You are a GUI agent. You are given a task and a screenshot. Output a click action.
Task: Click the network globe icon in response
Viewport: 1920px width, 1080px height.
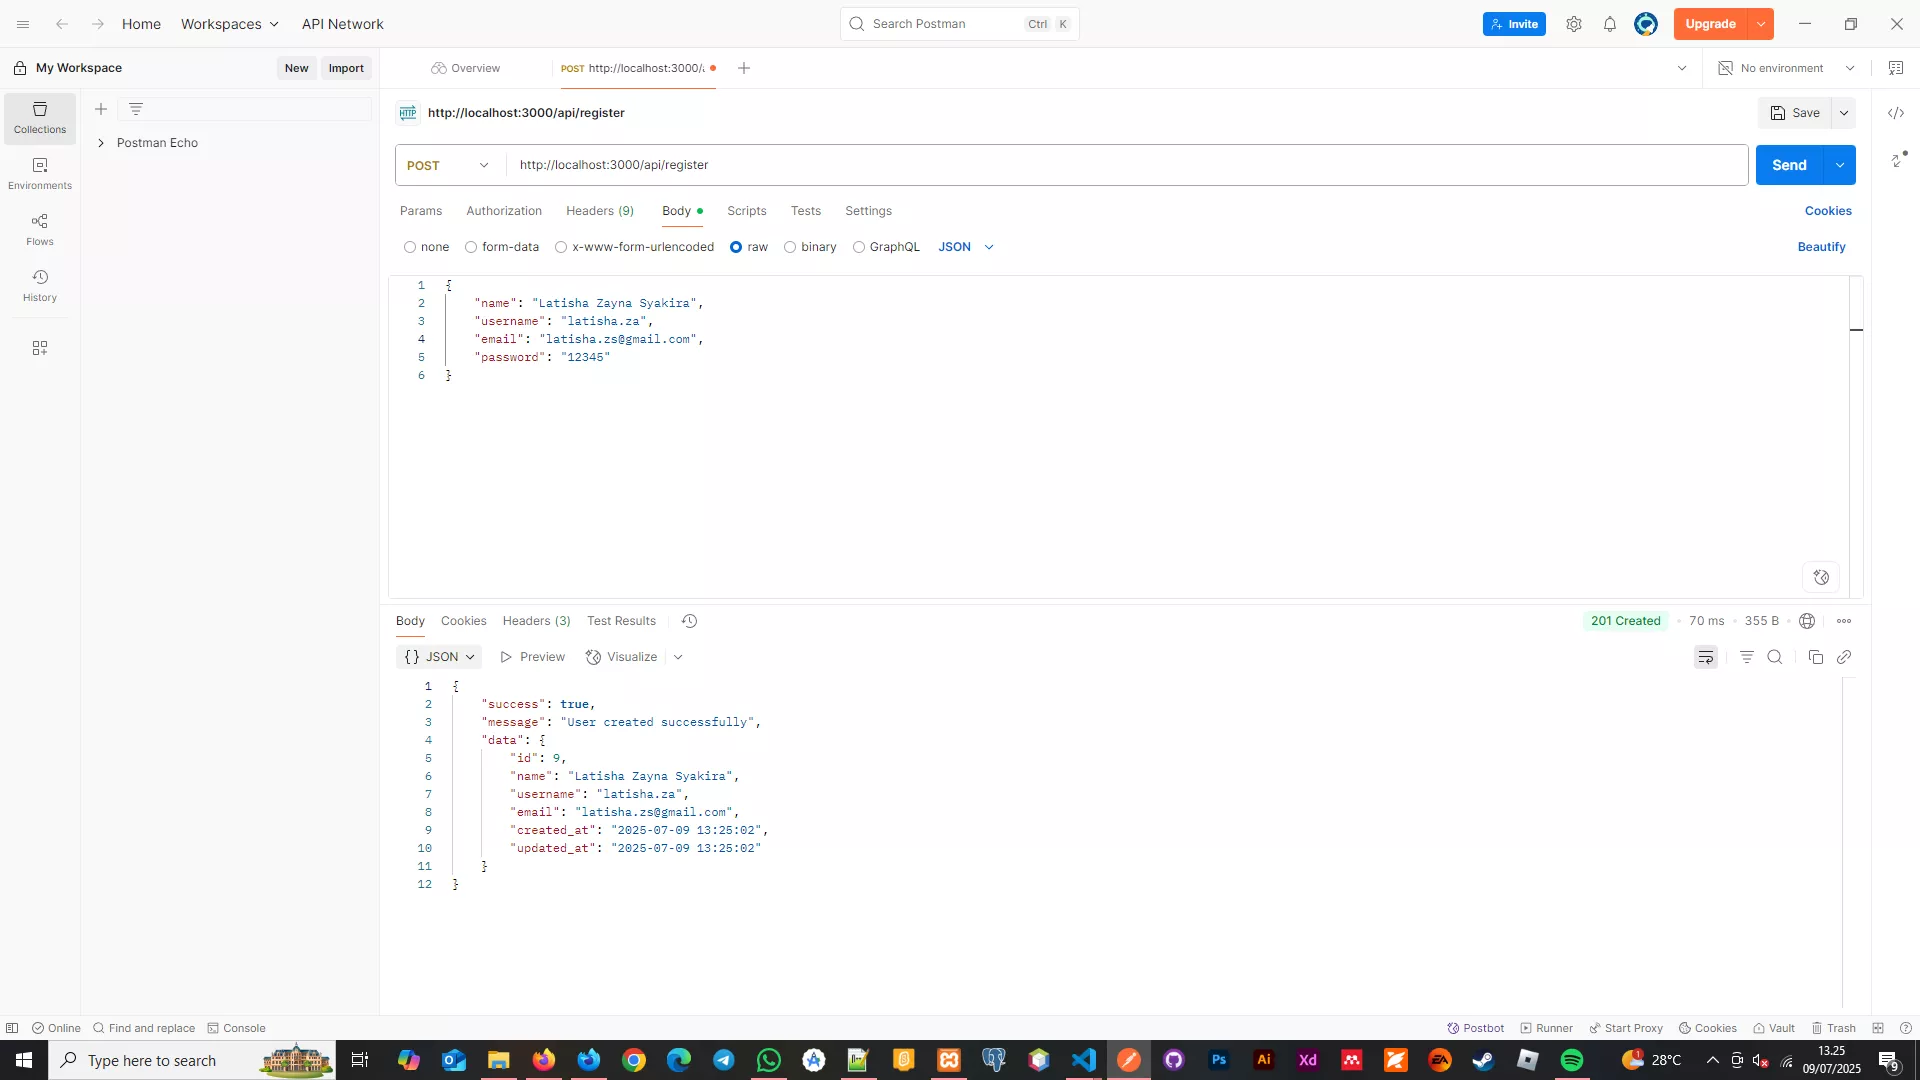coord(1807,621)
